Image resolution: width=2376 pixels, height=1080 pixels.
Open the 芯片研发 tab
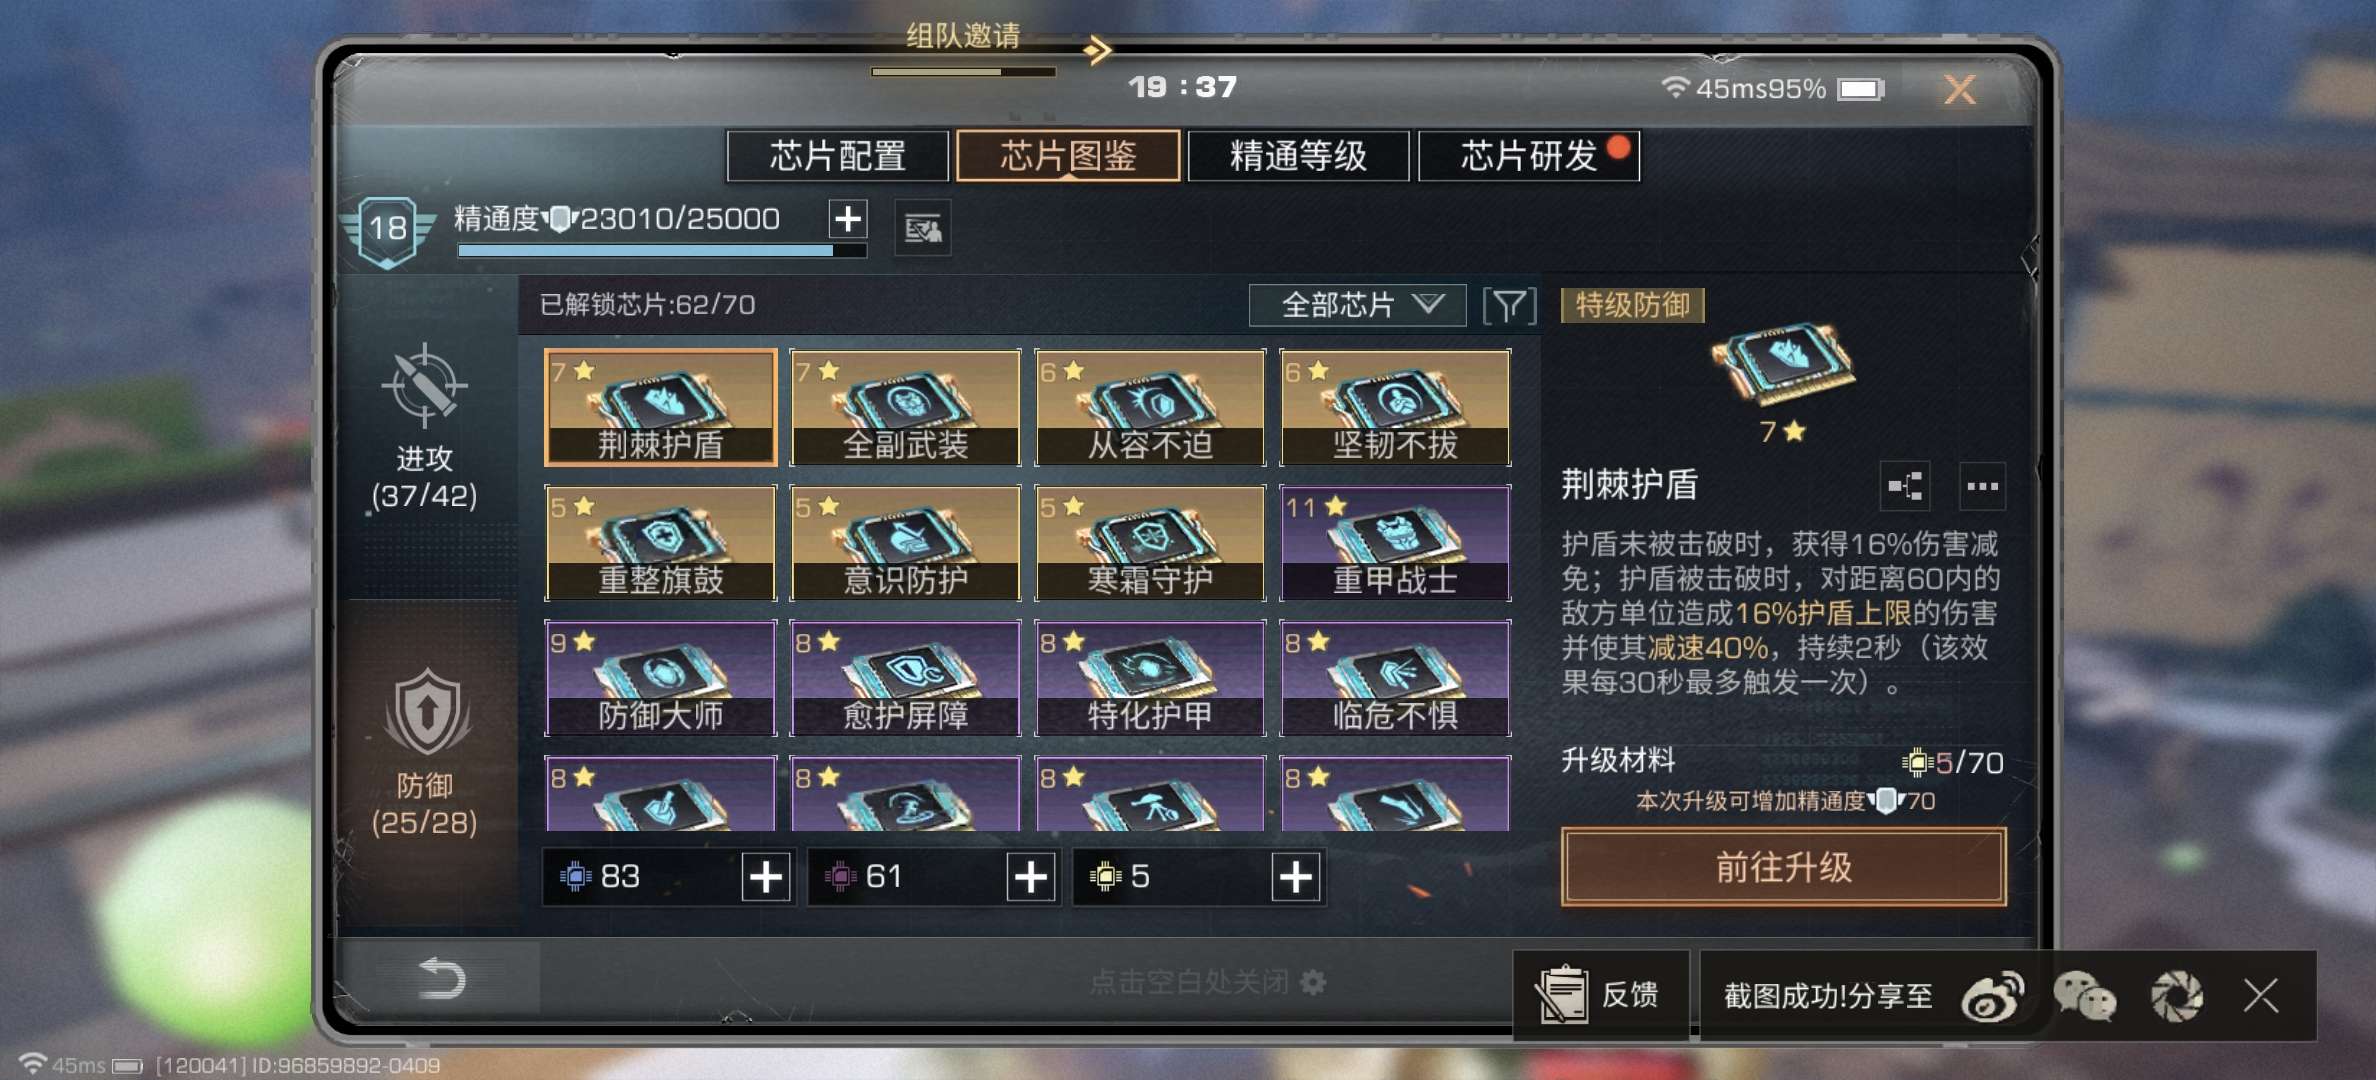[x=1529, y=156]
